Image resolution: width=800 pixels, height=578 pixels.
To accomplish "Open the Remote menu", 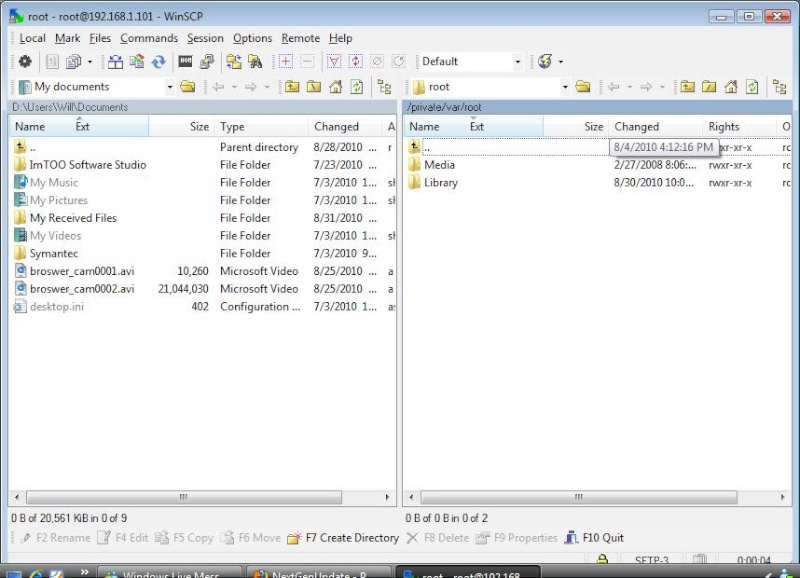I will (301, 38).
